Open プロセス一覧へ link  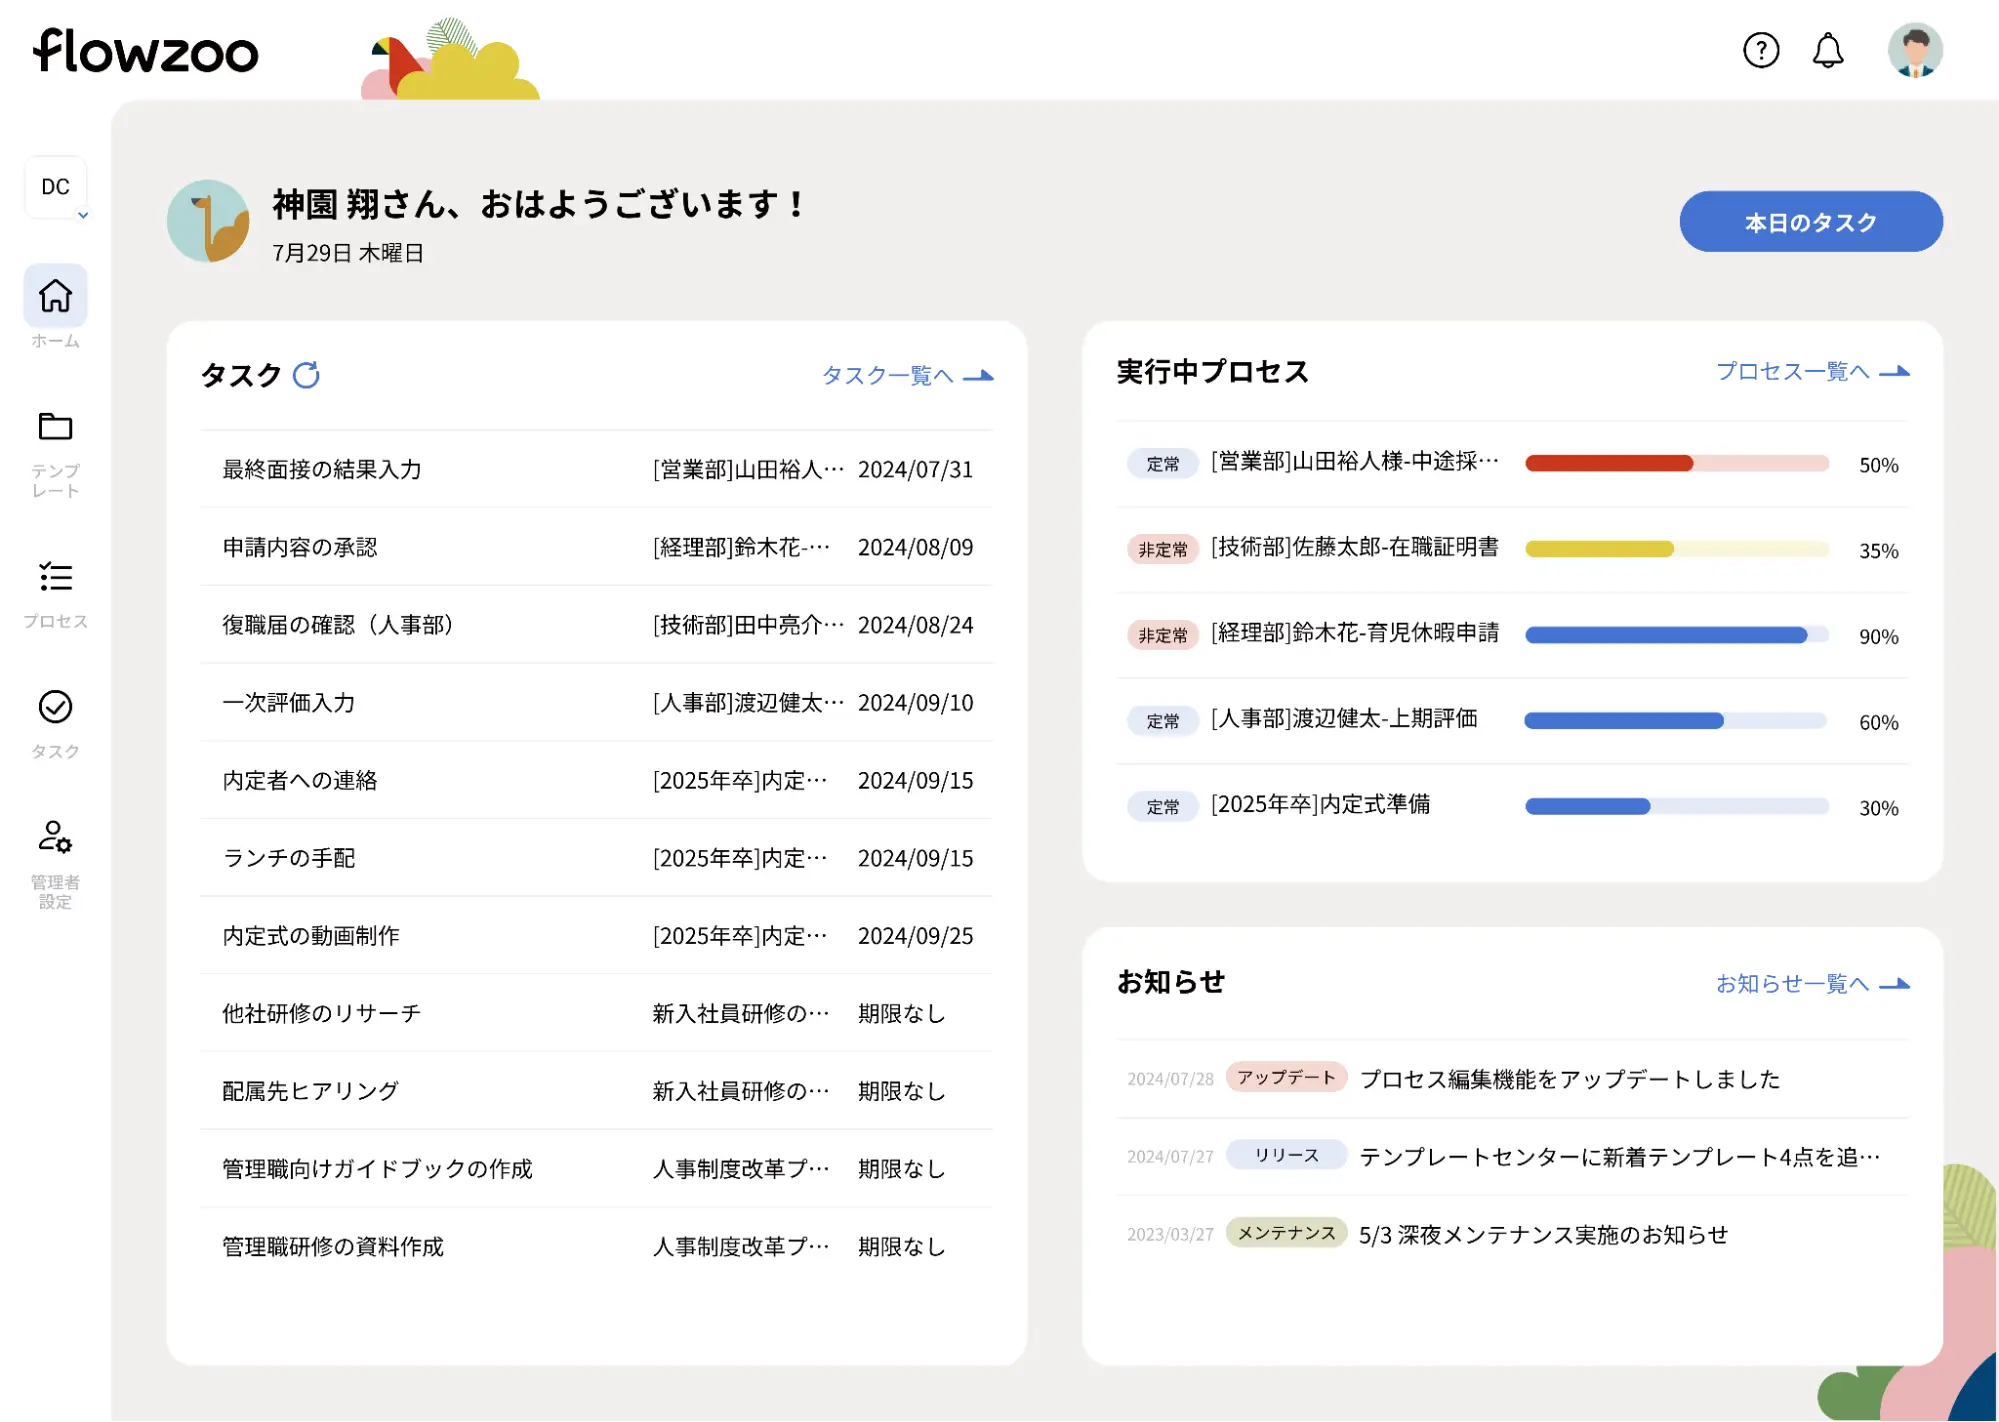1812,371
